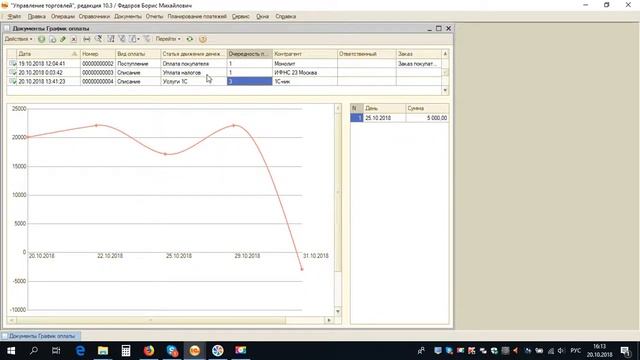Open the Правка menu

click(x=37, y=16)
